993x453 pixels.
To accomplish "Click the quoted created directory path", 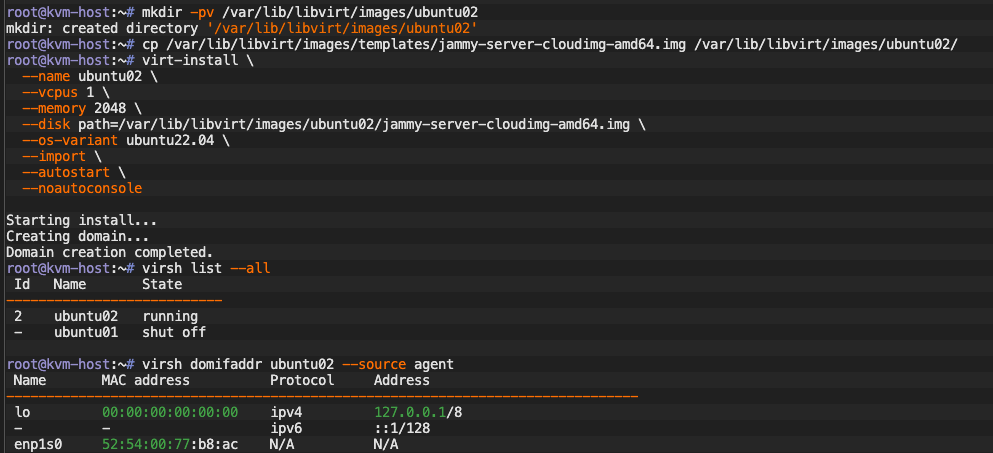I will point(342,28).
